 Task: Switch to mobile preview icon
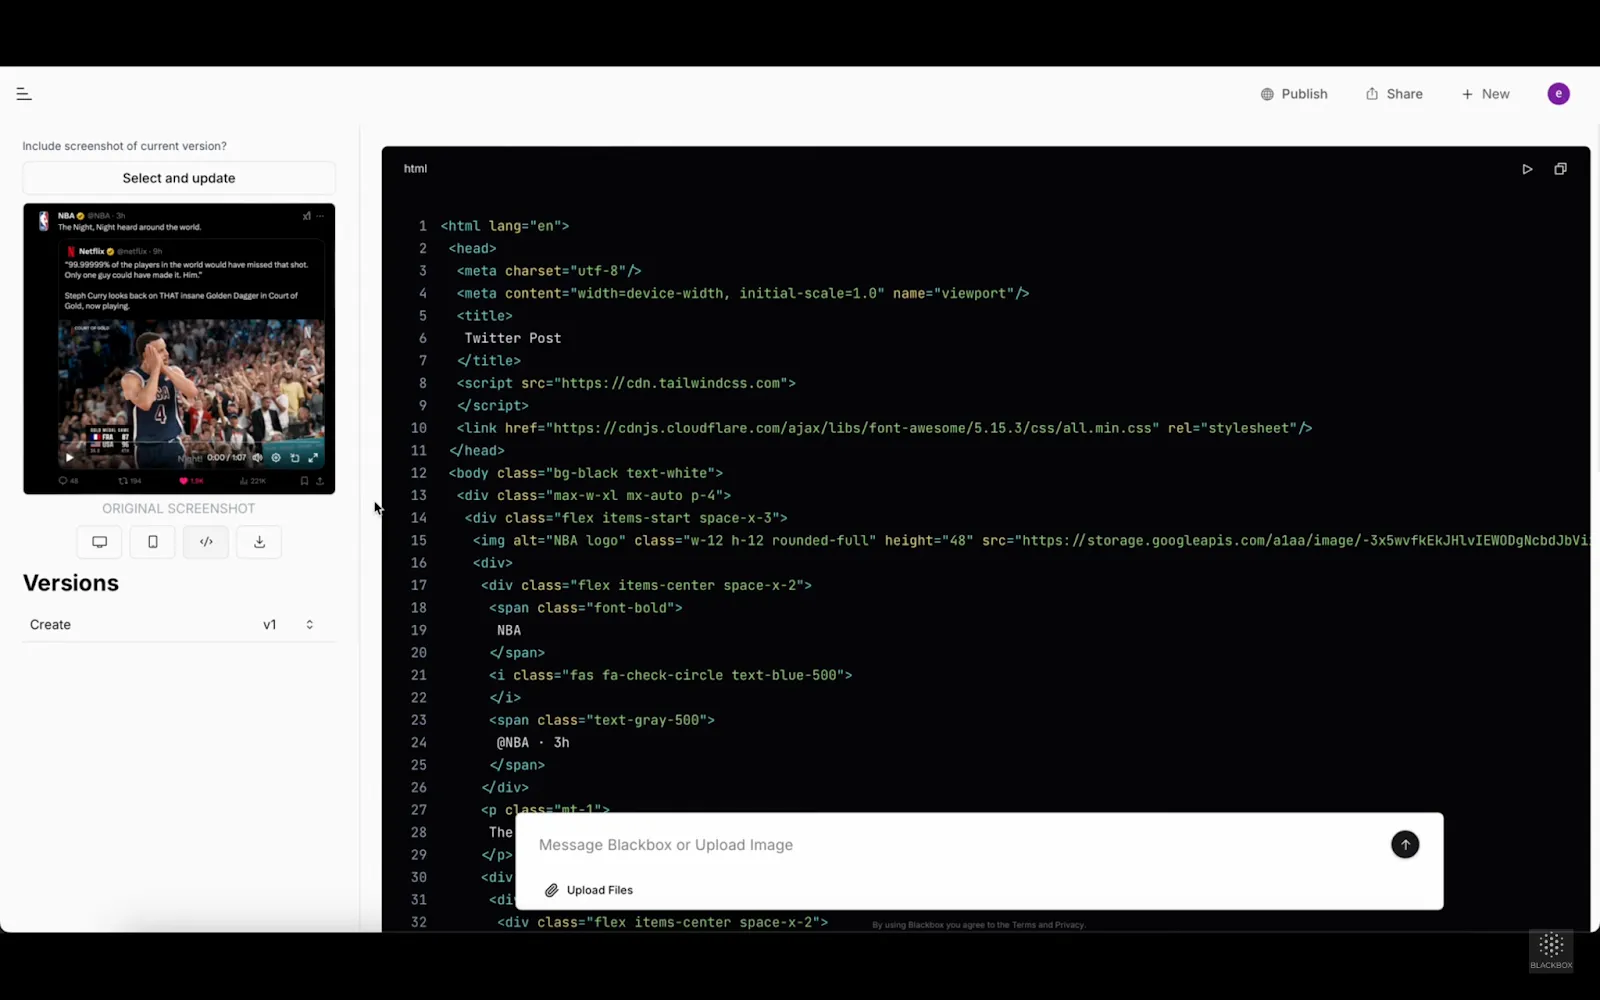click(x=153, y=542)
